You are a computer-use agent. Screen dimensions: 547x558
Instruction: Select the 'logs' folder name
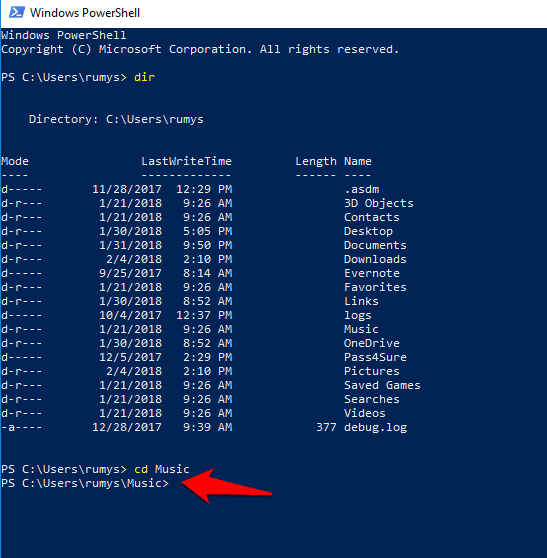(358, 316)
